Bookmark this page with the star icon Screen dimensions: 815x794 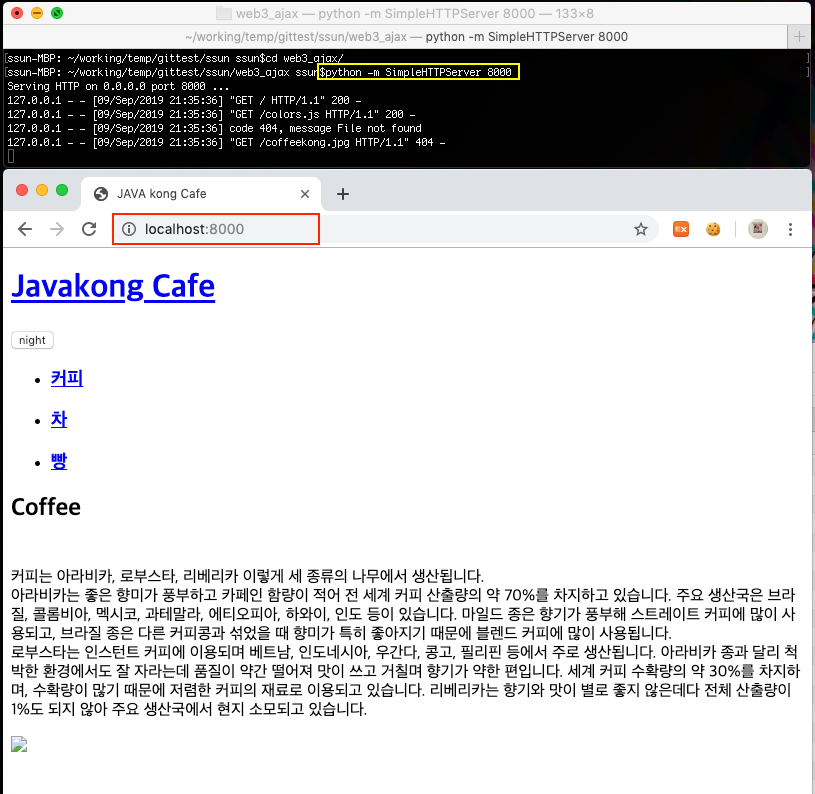pos(641,229)
